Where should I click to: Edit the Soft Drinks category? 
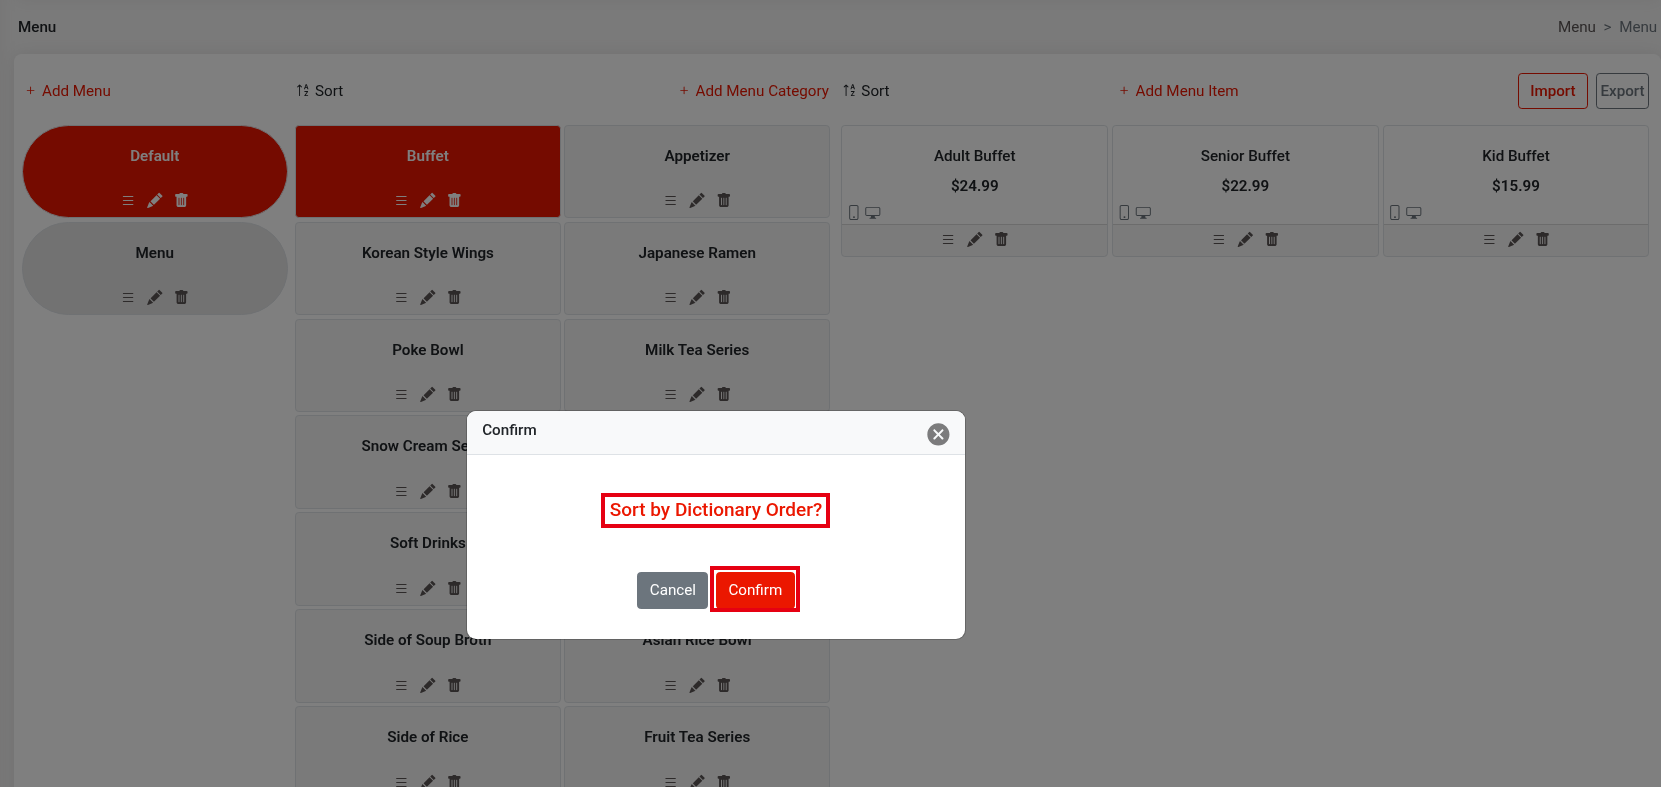click(427, 588)
